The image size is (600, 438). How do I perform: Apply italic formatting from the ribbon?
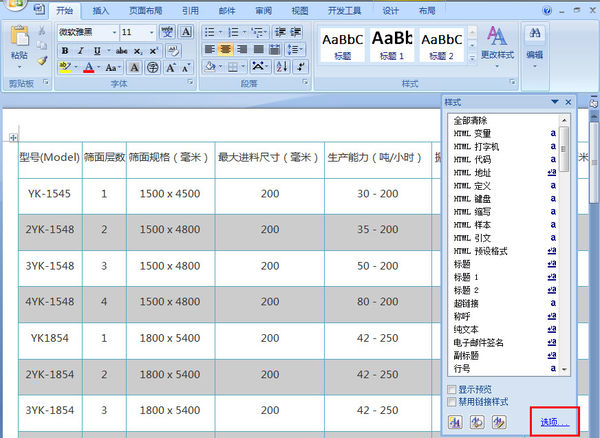(x=82, y=50)
